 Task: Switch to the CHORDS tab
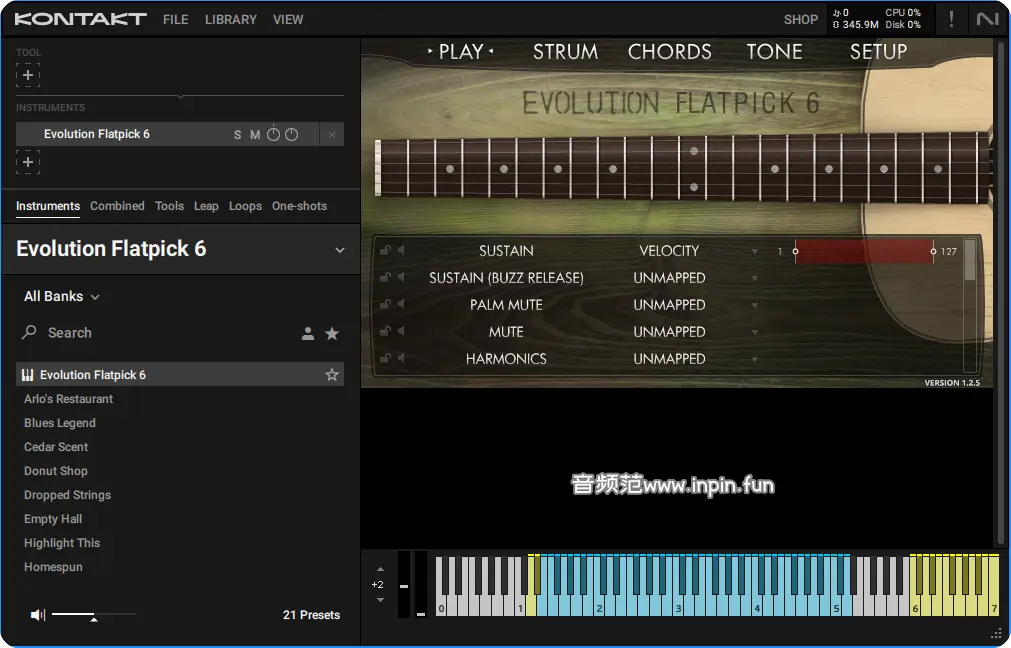coord(669,52)
